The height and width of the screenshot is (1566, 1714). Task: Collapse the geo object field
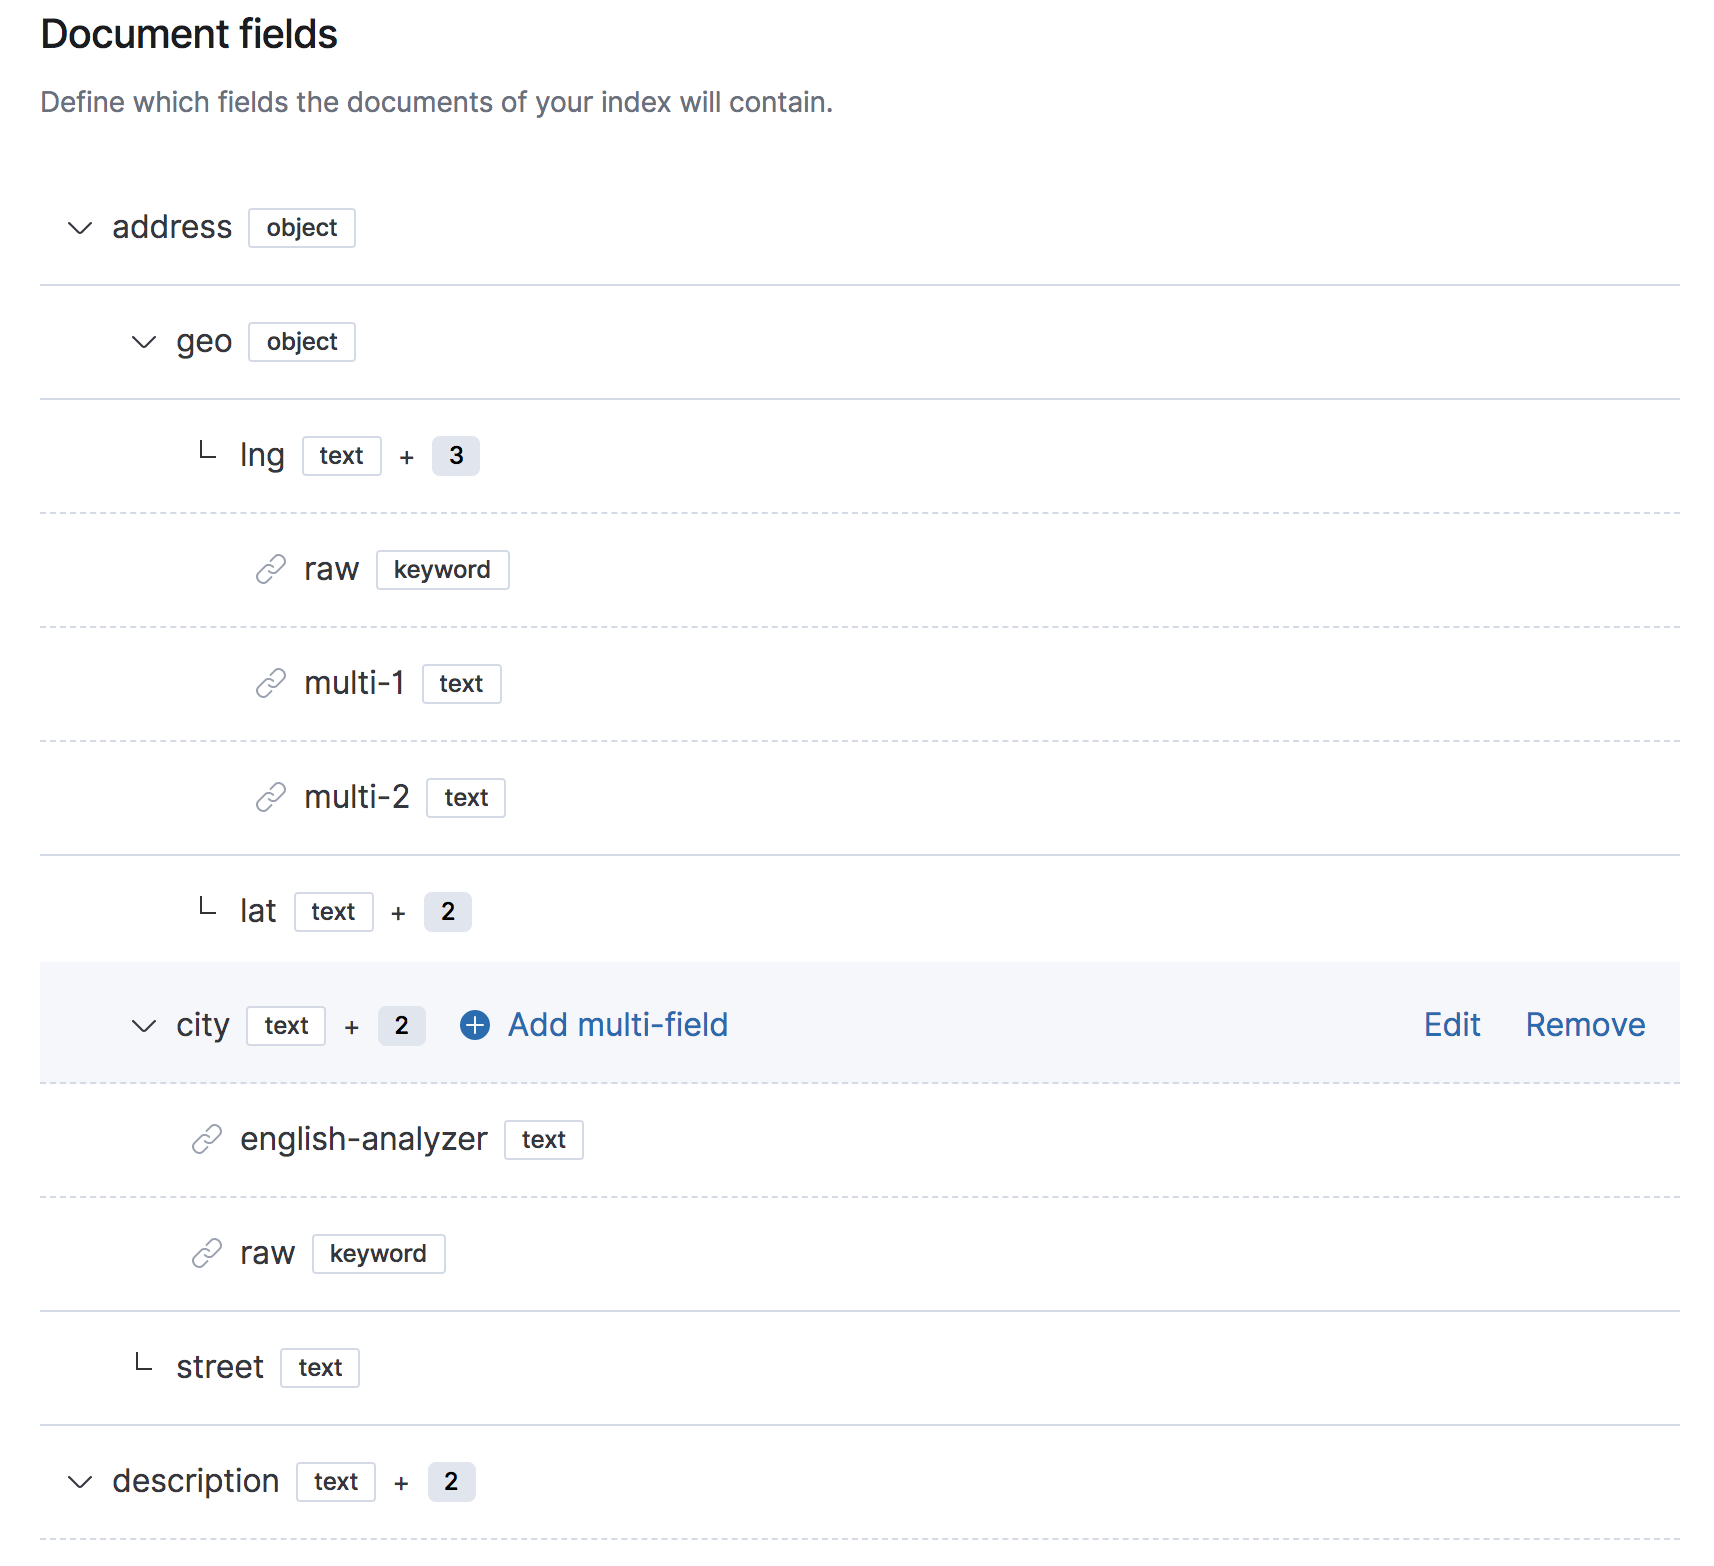pyautogui.click(x=144, y=342)
